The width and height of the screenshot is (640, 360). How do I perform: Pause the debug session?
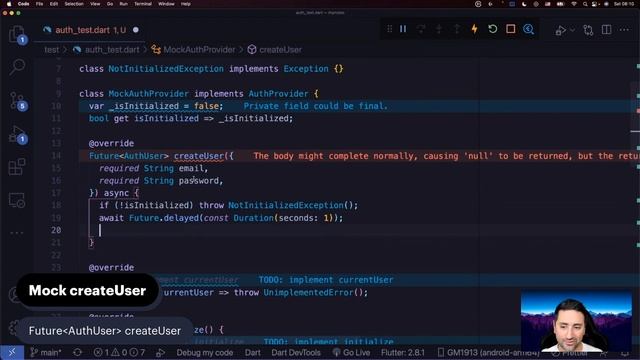click(x=403, y=29)
